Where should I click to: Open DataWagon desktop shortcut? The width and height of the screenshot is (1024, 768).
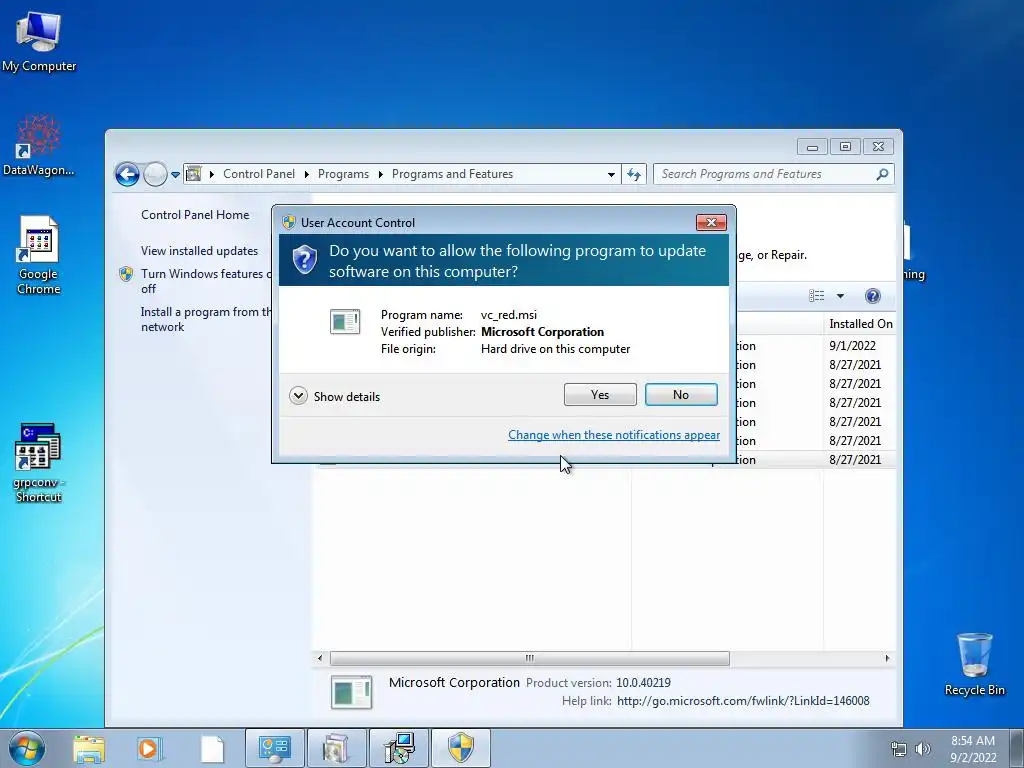pyautogui.click(x=39, y=145)
